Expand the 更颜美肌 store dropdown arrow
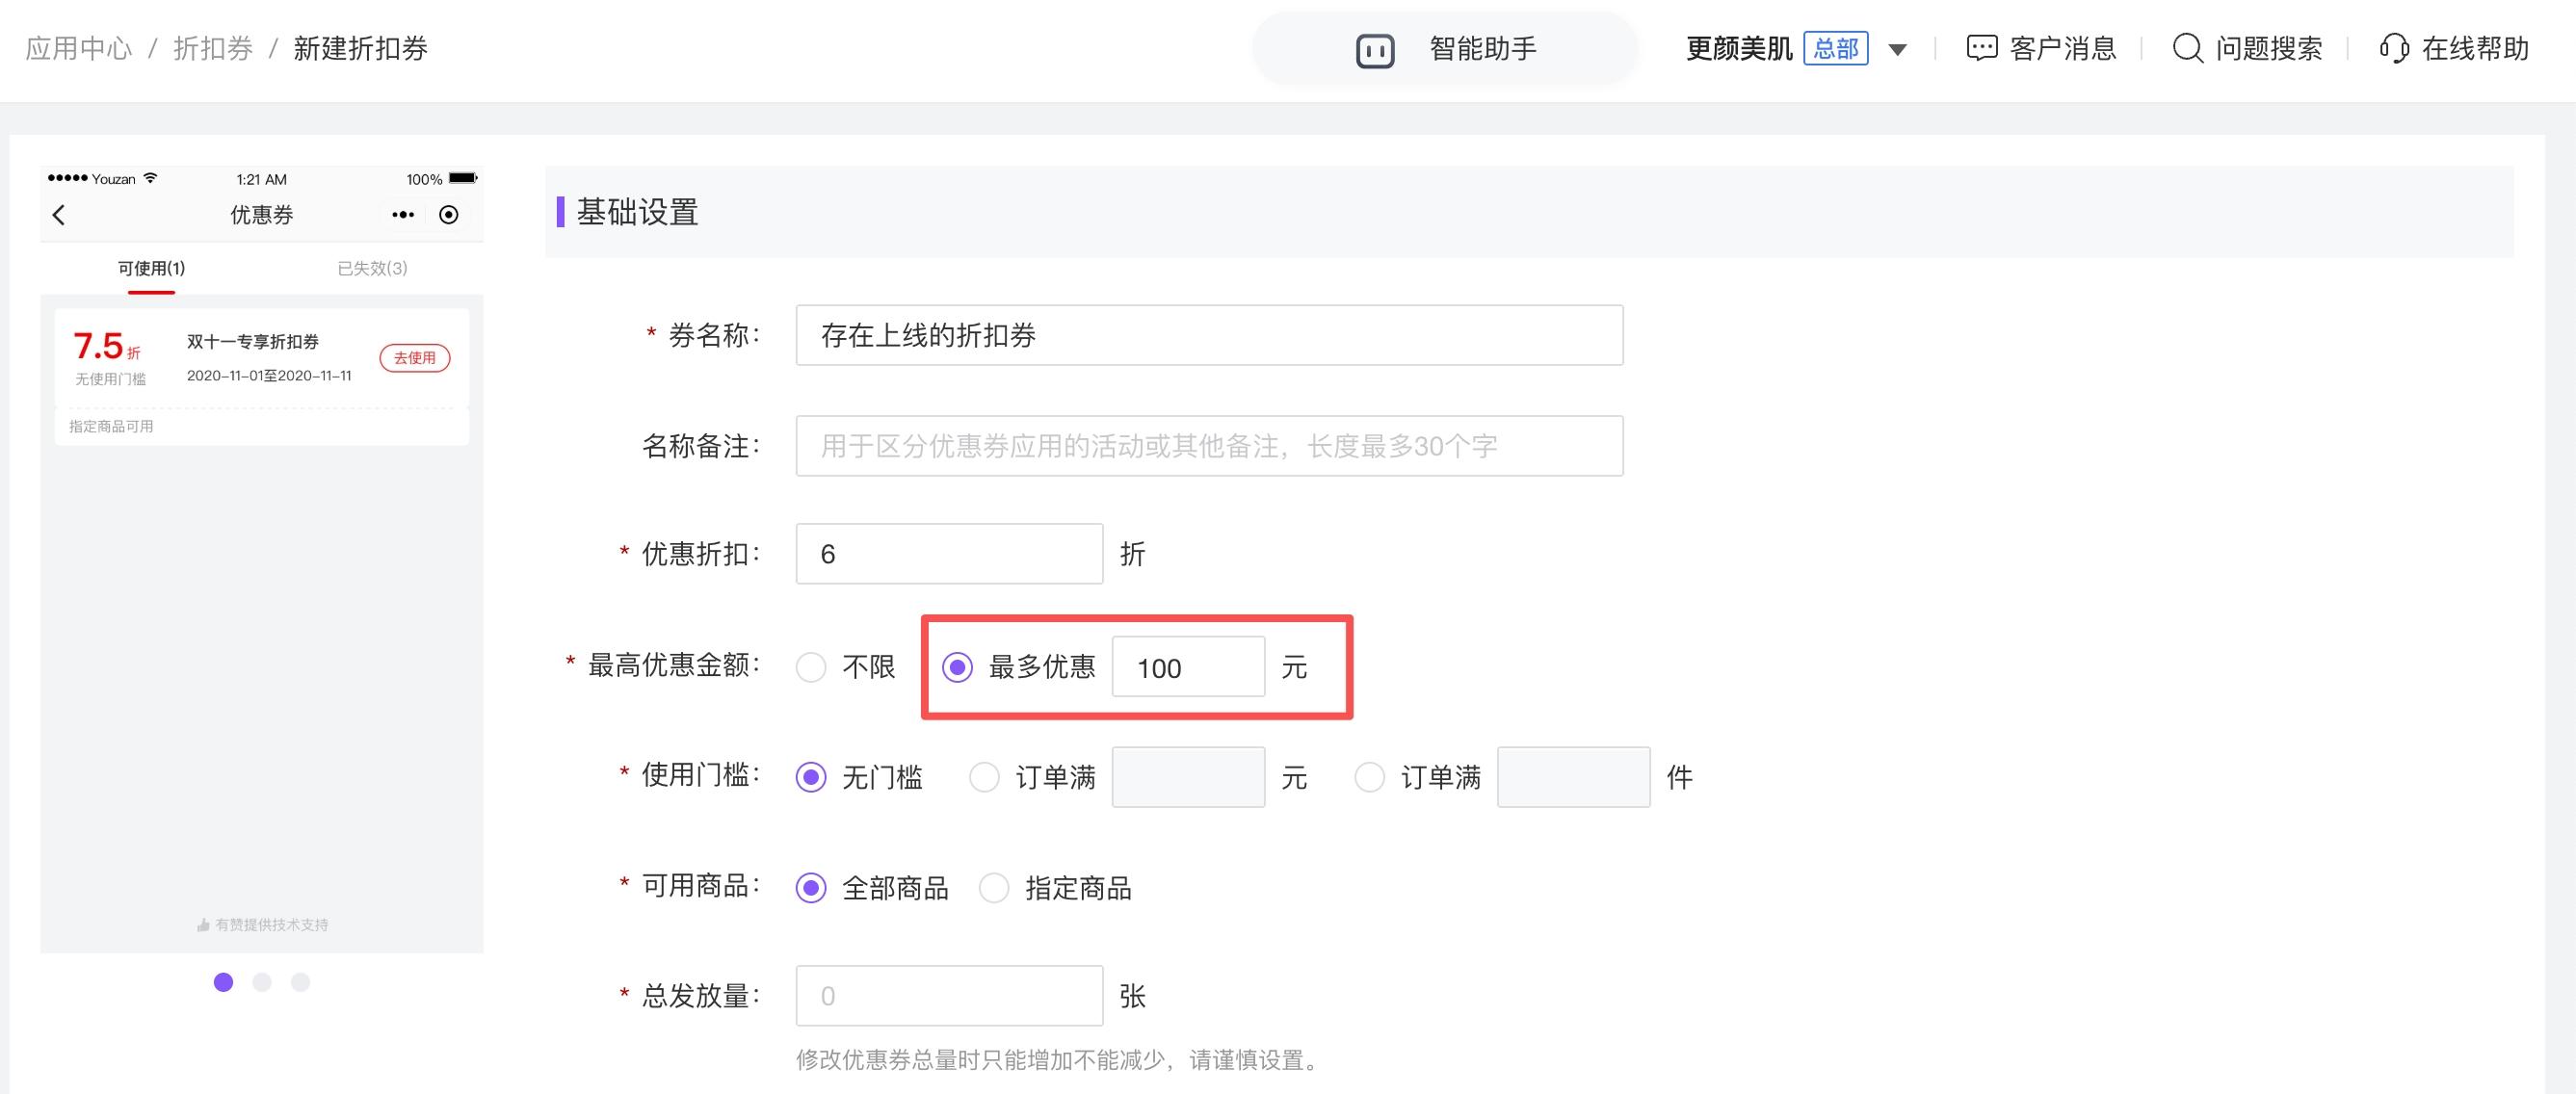2576x1094 pixels. tap(1897, 49)
